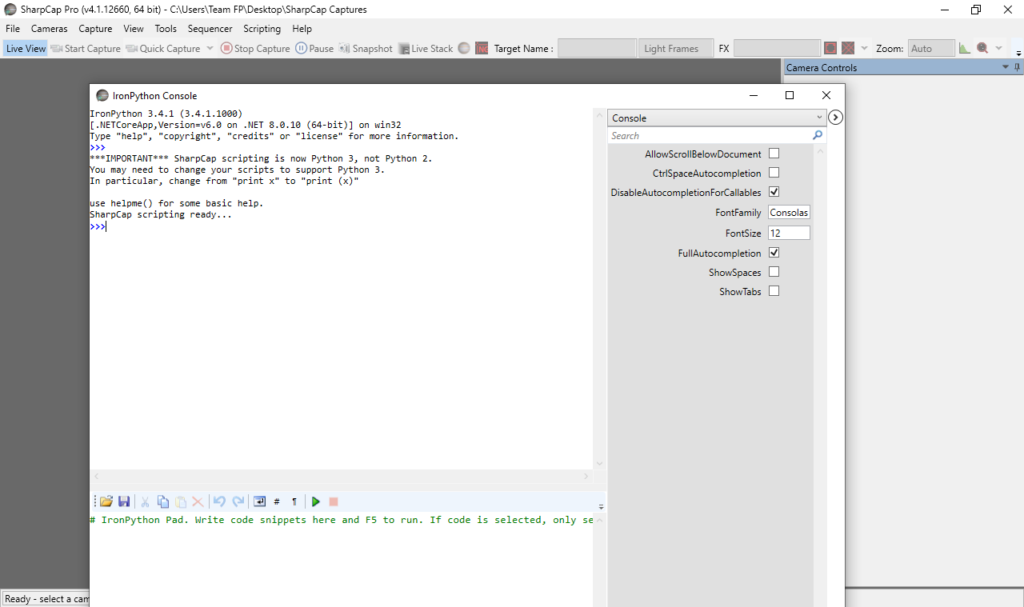Paste code using the clipboard icon
This screenshot has height=607, width=1024.
(180, 501)
